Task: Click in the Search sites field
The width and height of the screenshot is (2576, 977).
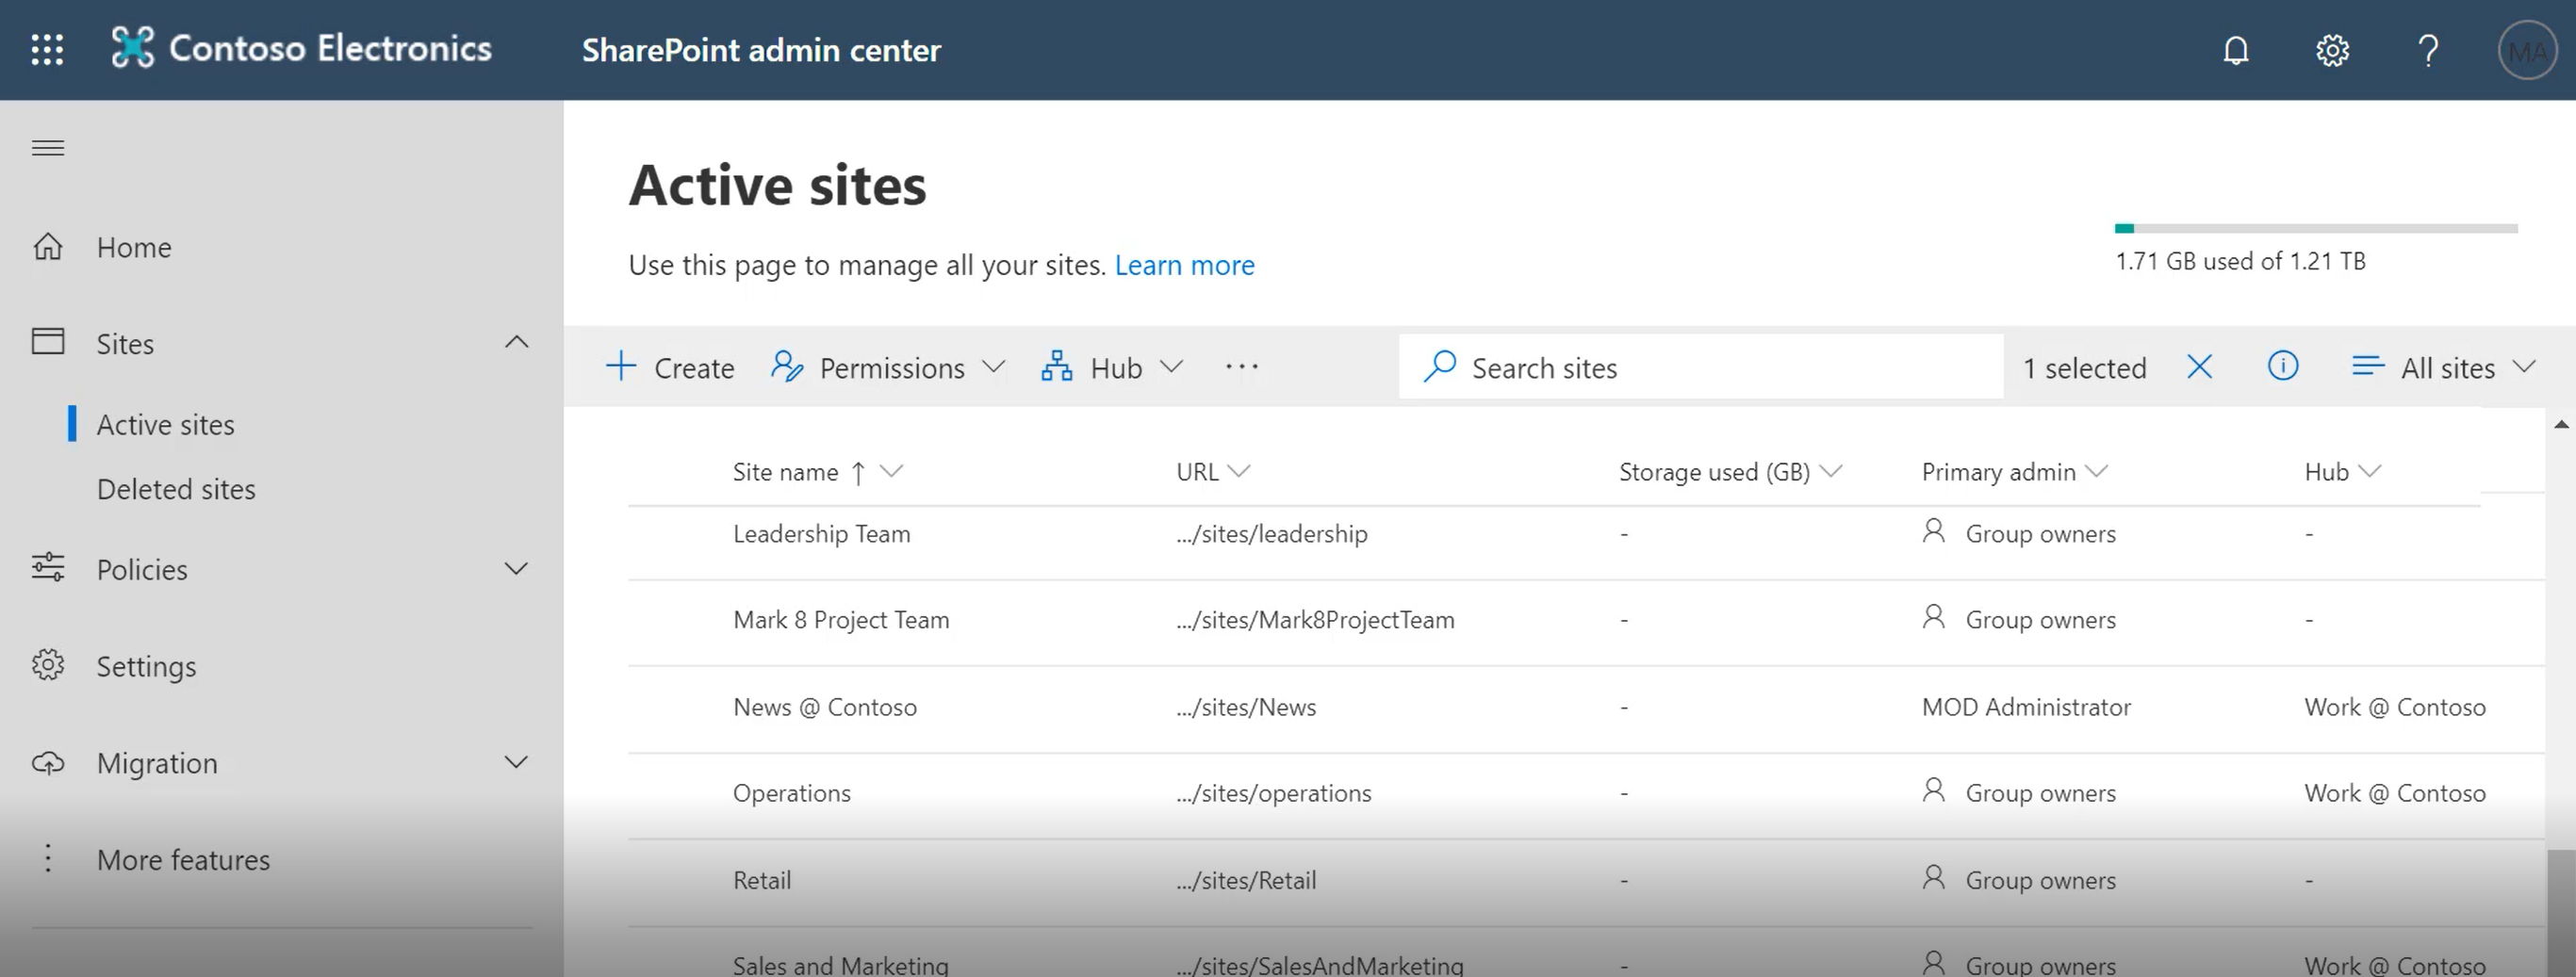Action: coord(1700,367)
